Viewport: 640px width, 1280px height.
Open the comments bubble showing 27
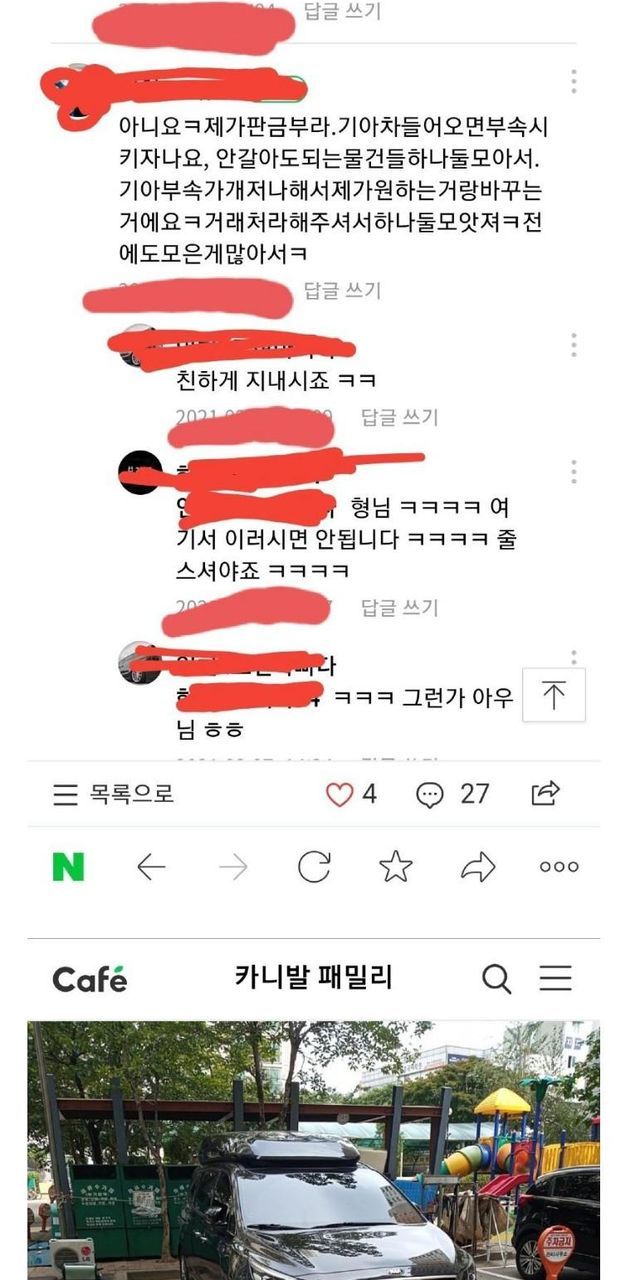[430, 795]
